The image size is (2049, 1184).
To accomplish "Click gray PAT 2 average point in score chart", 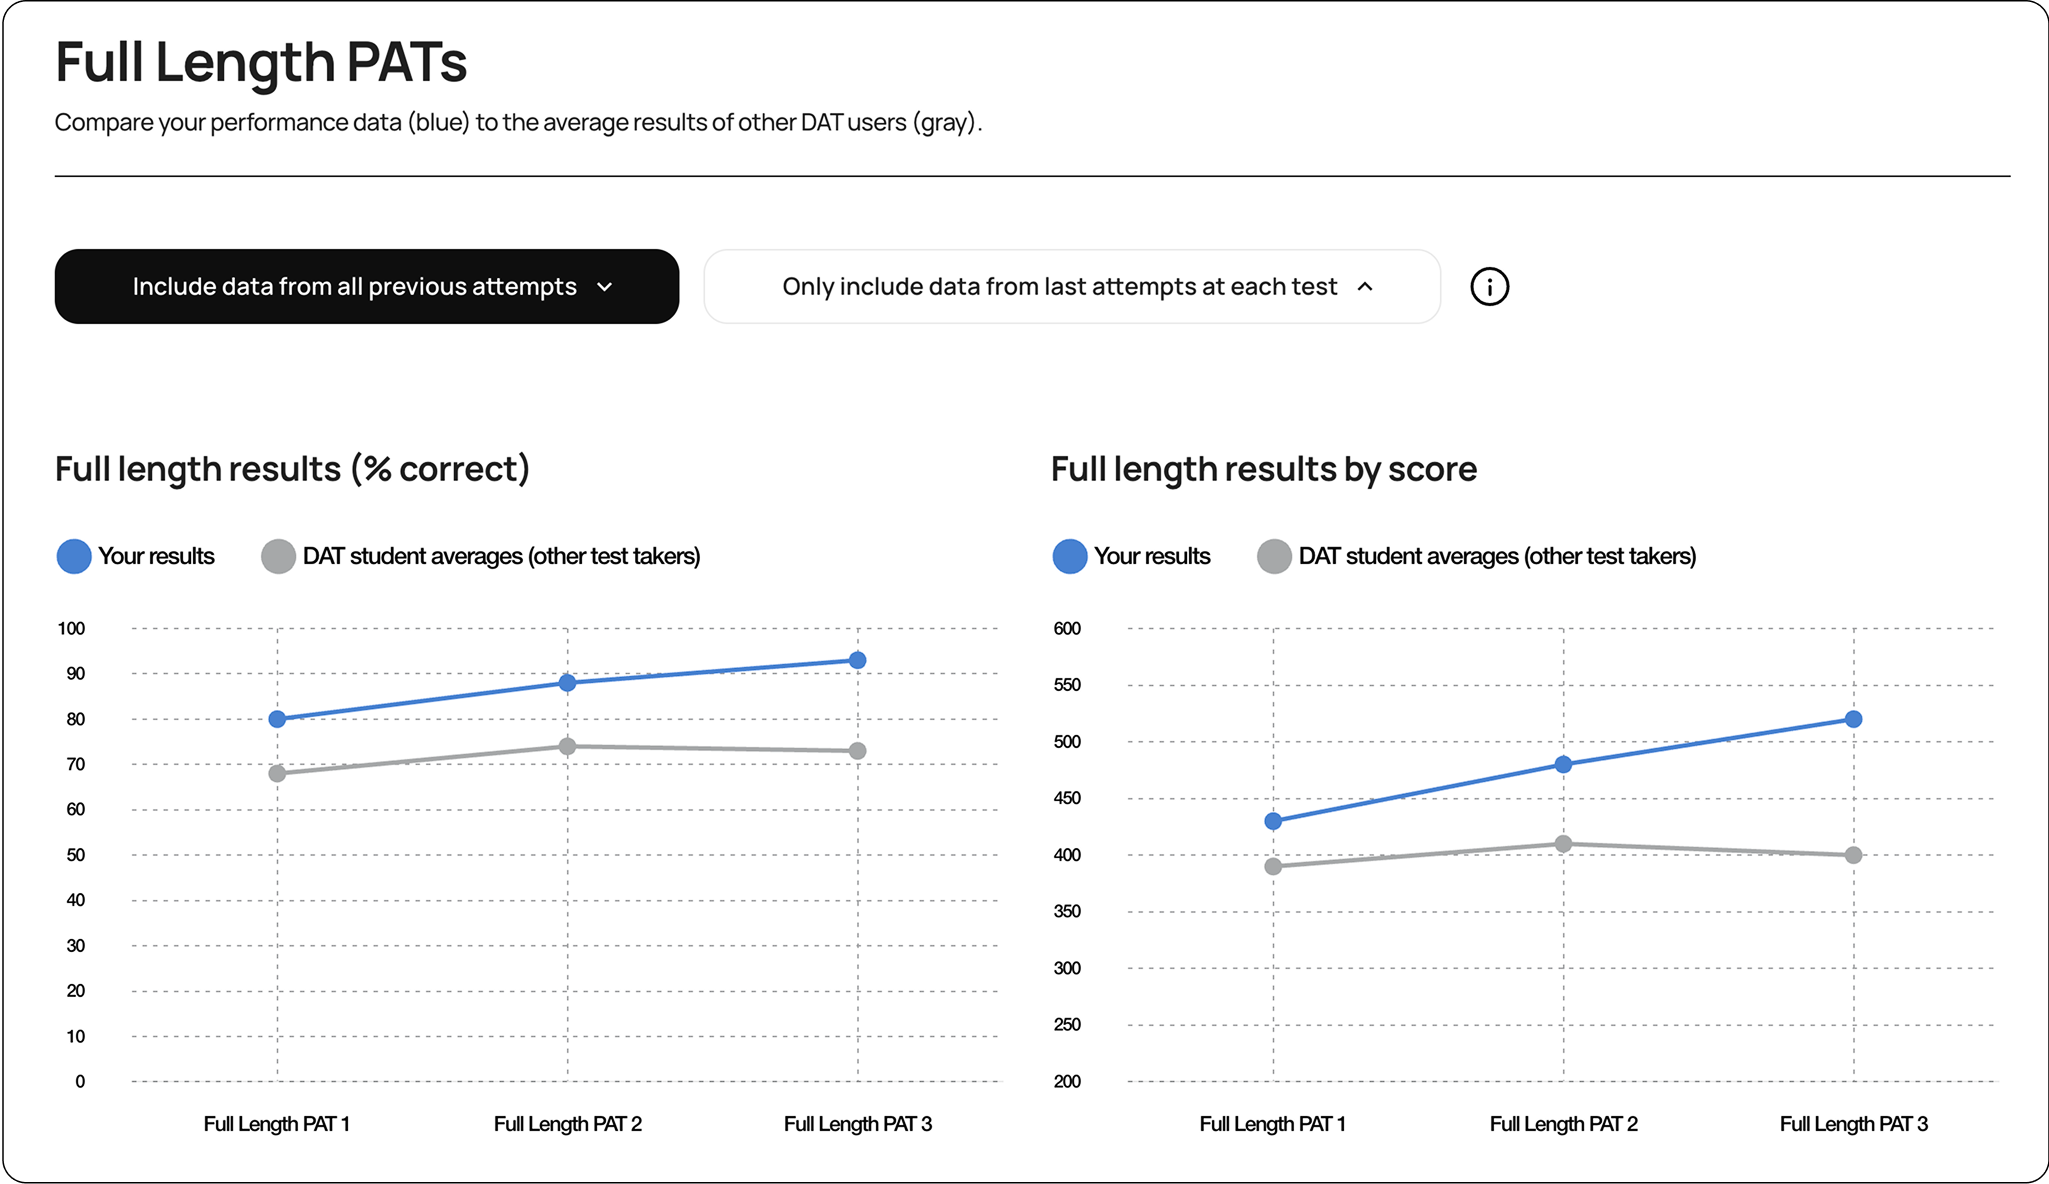I will point(1563,844).
